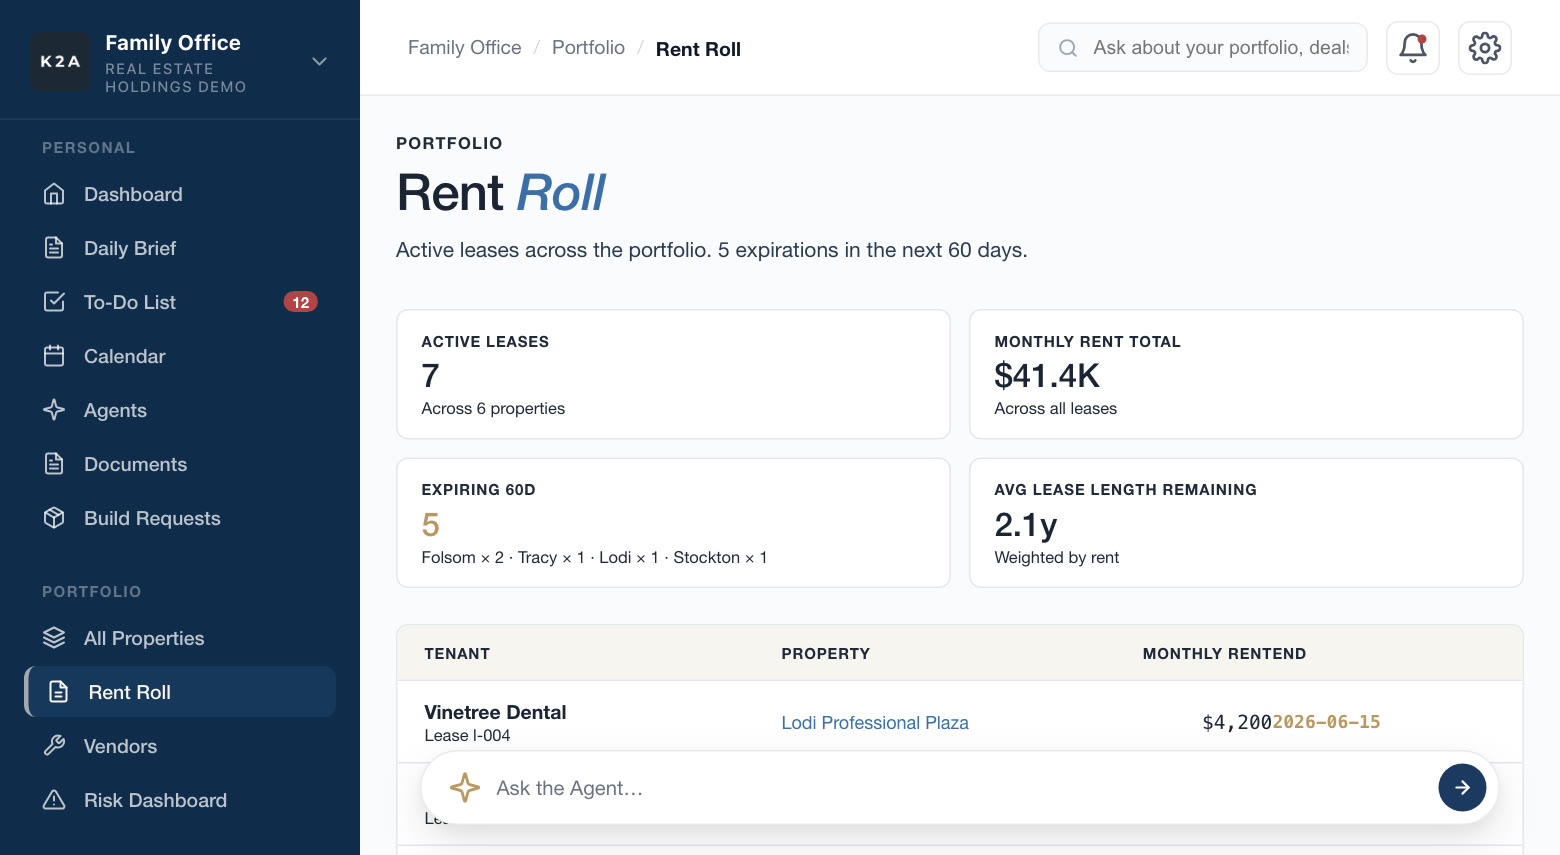
Task: Open the Vendors page
Action: 180,746
